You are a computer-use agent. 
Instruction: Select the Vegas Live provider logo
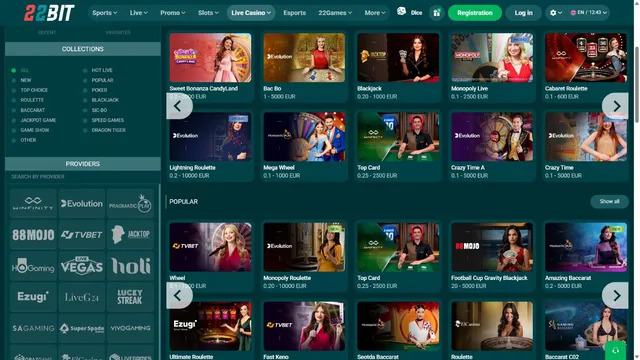[x=82, y=266]
